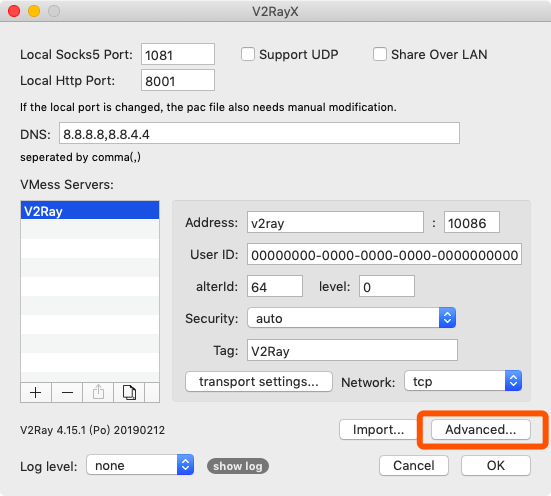Click the show log button

tap(238, 466)
